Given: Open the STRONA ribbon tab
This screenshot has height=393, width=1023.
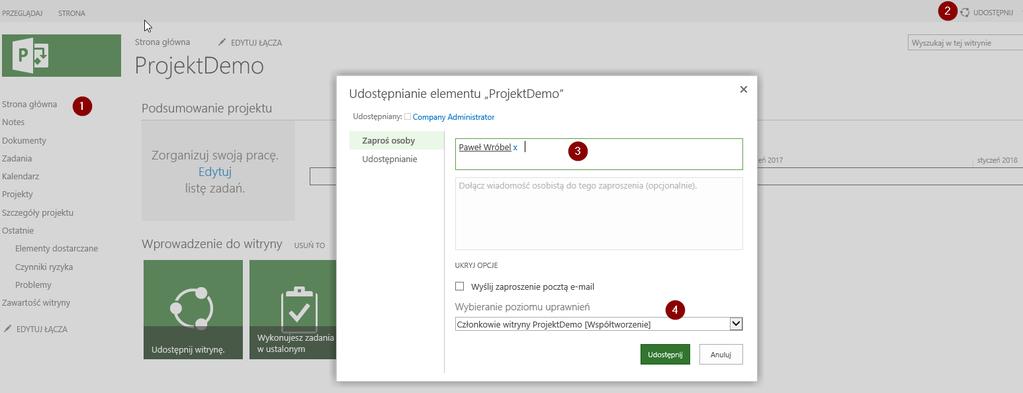Looking at the screenshot, I should (71, 13).
